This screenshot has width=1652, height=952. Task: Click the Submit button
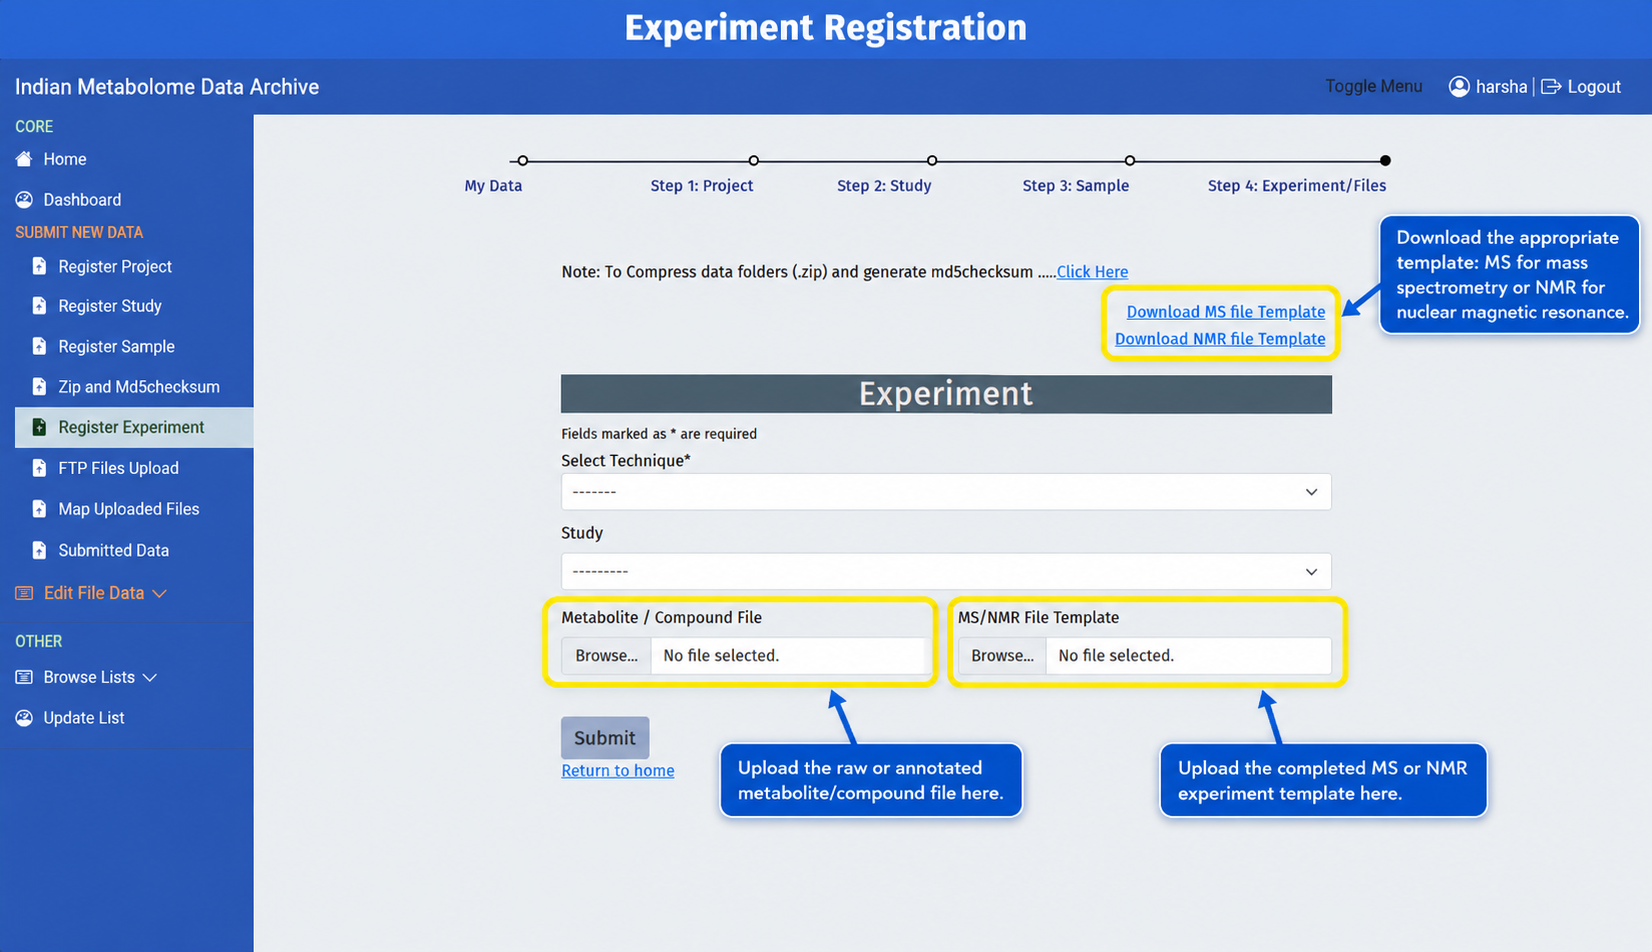click(605, 738)
